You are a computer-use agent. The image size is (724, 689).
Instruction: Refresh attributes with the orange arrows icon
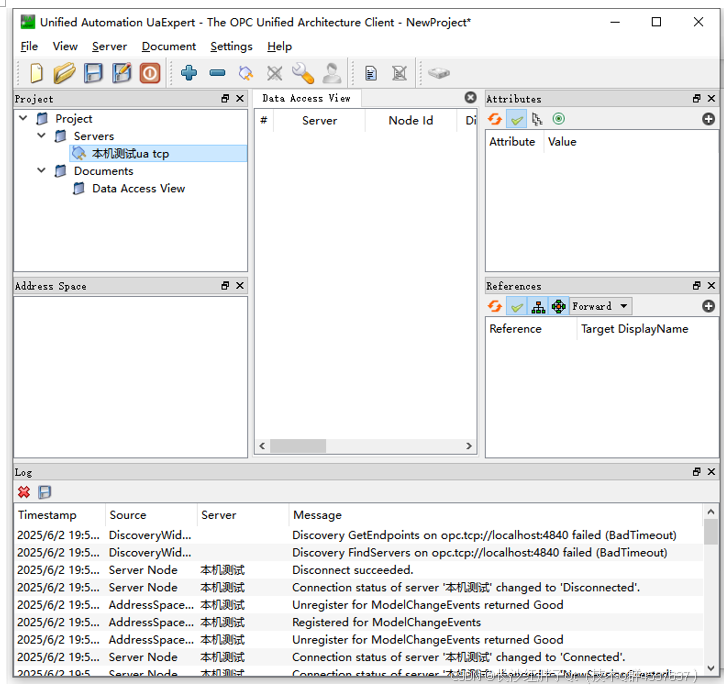(495, 119)
